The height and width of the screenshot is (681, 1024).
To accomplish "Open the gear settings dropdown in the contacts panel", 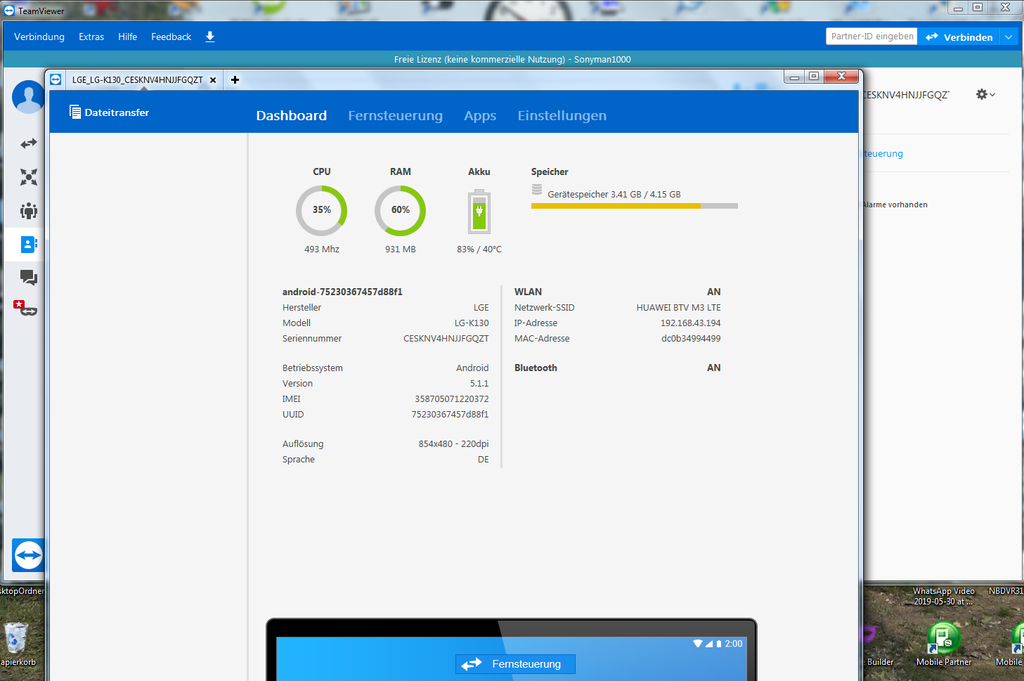I will tap(985, 95).
